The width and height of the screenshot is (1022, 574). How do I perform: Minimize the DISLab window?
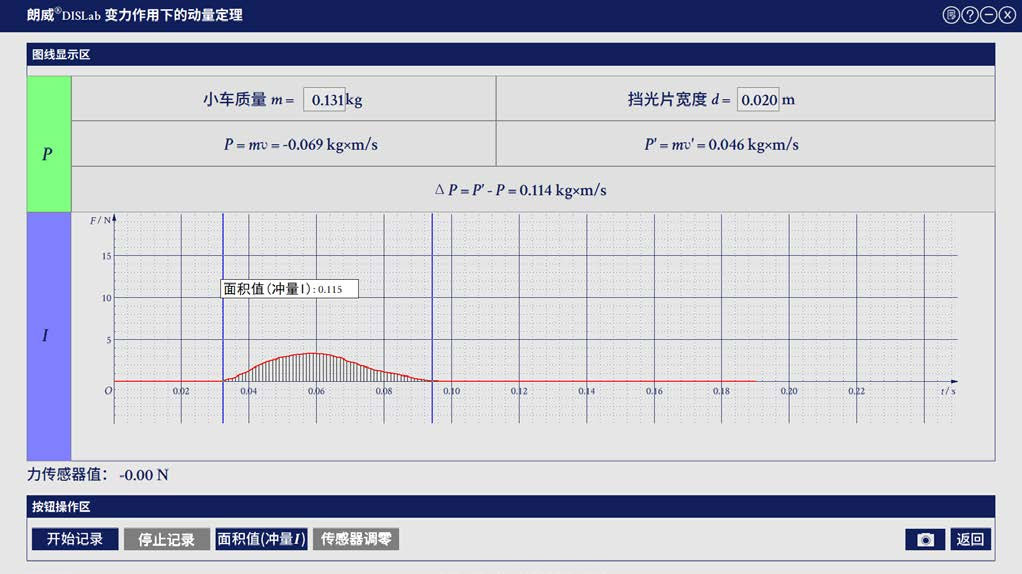[988, 15]
